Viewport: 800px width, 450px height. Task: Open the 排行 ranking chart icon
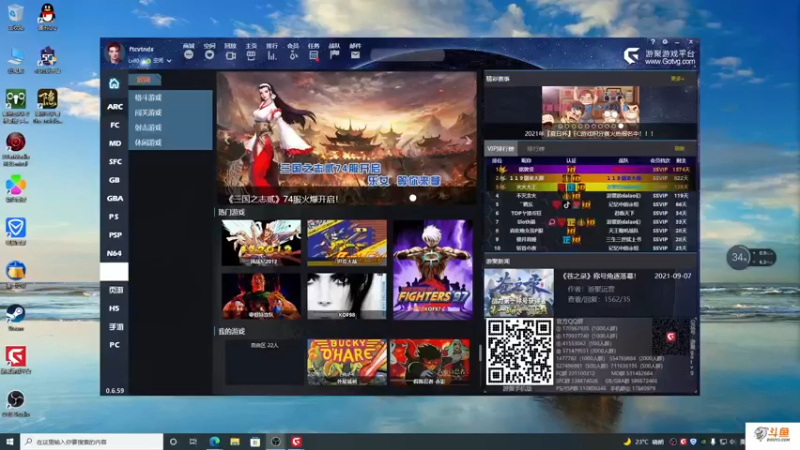pos(272,55)
